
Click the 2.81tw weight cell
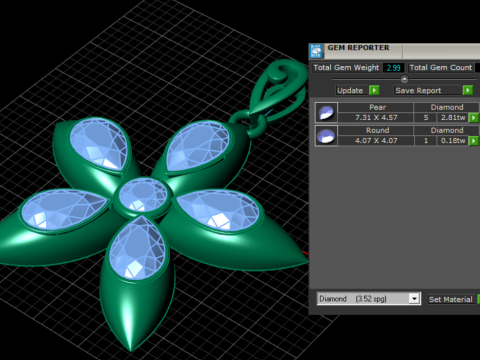[x=453, y=118]
